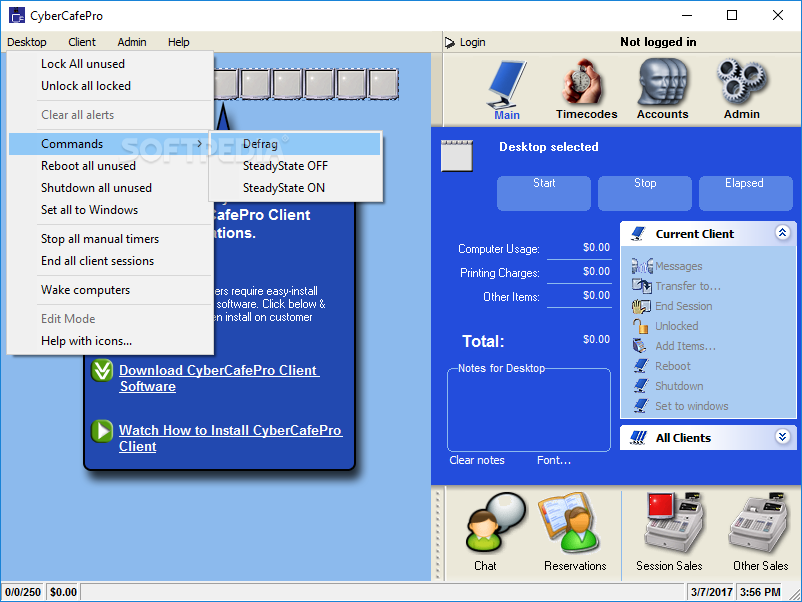The image size is (802, 602).
Task: Choose Reboot all unused
Action: click(x=110, y=166)
